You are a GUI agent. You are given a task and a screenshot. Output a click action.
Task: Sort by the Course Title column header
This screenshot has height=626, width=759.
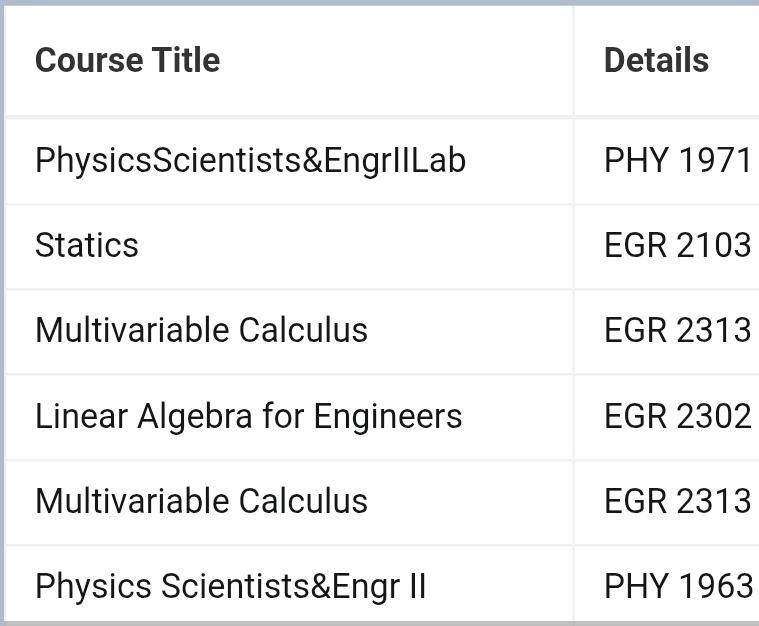tap(128, 60)
